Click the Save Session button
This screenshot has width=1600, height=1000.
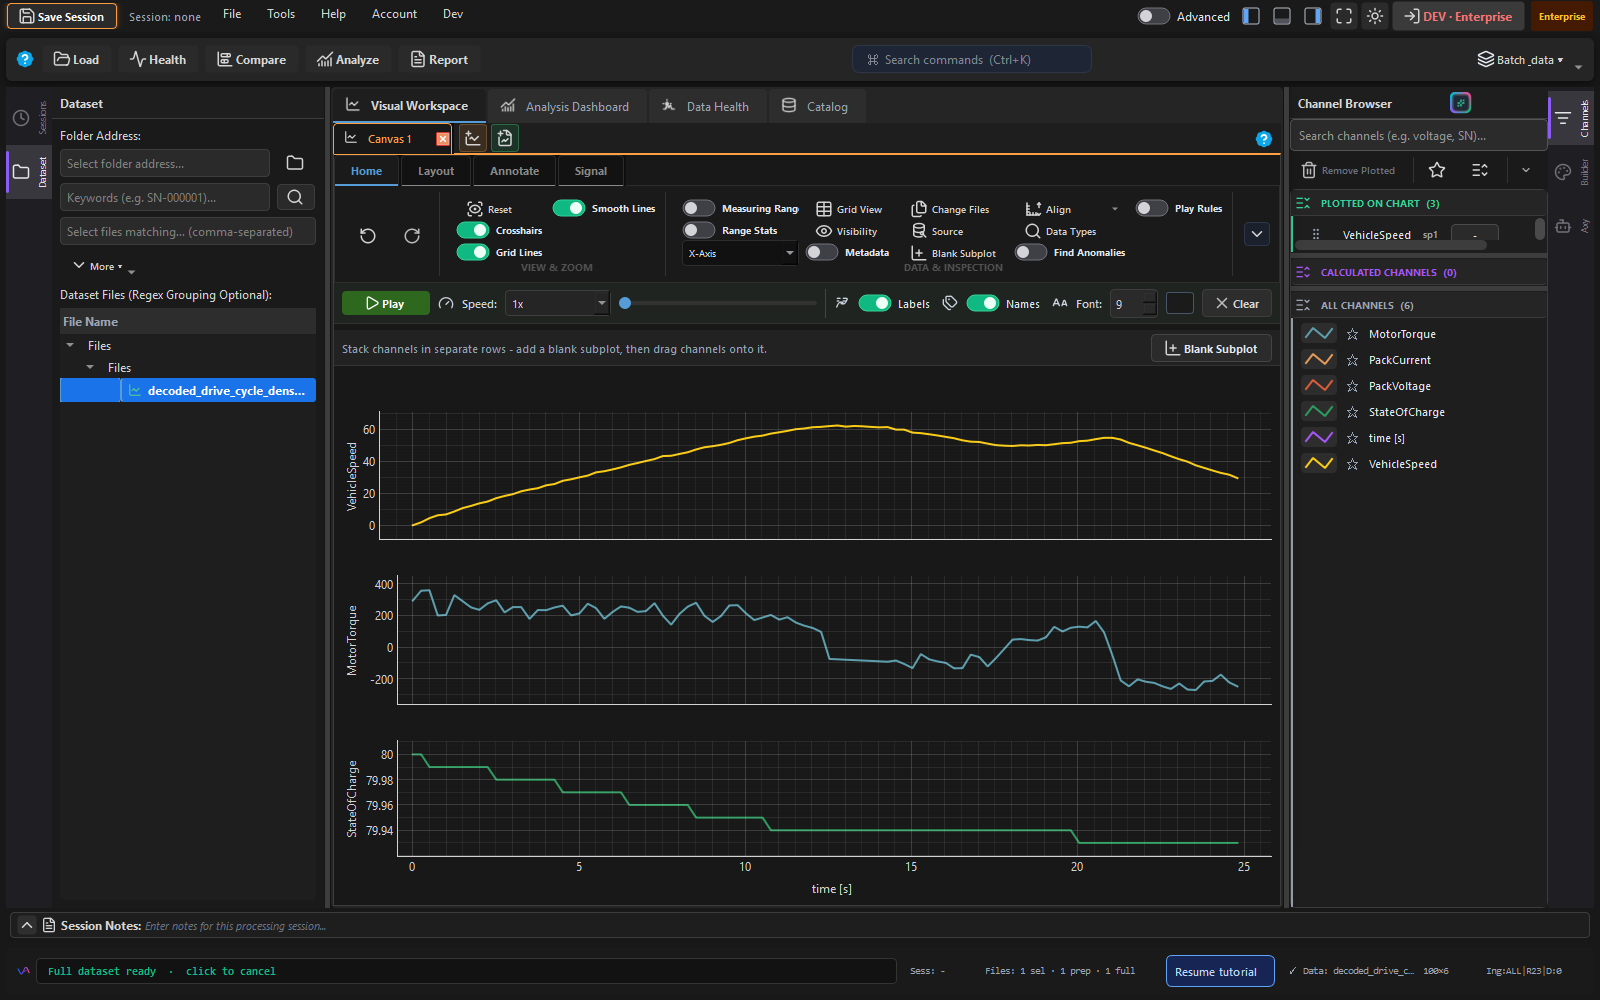[x=62, y=16]
